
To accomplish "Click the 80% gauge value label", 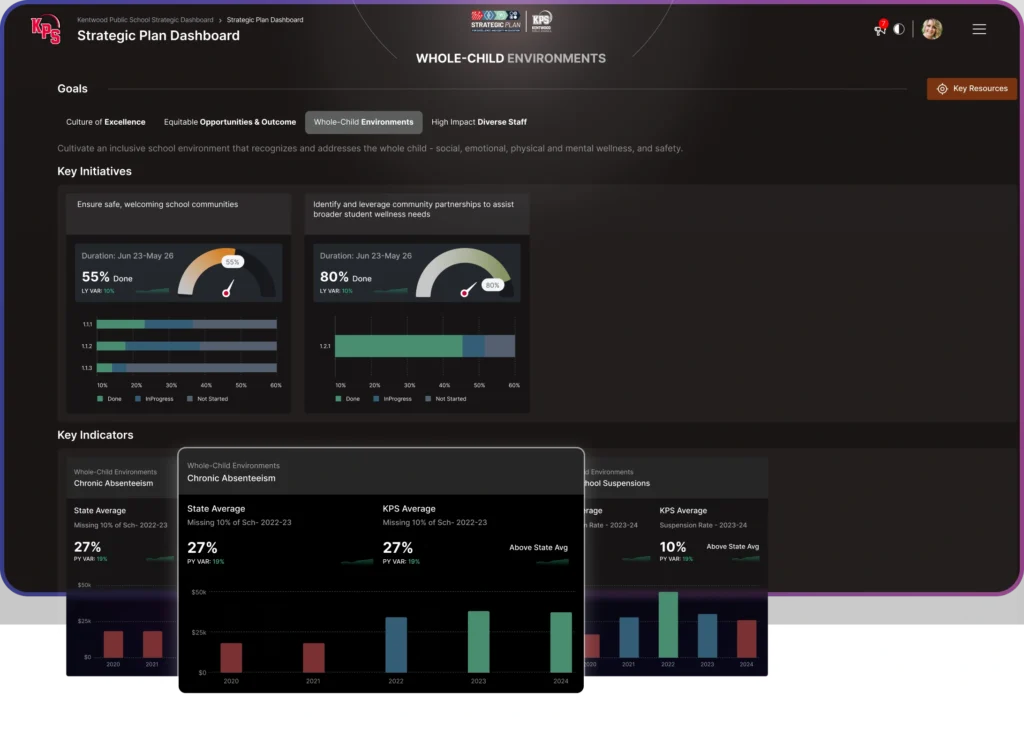I will click(x=492, y=285).
